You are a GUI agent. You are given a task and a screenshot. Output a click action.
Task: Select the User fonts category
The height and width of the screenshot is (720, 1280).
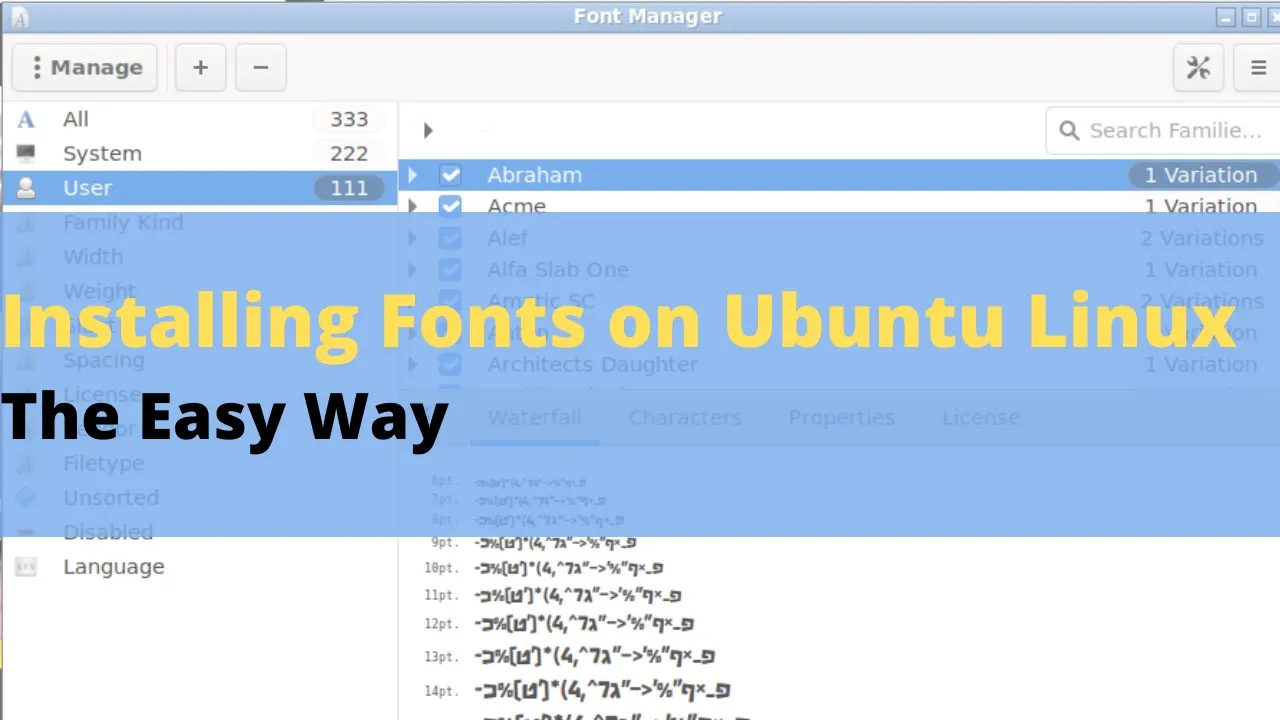[200, 188]
